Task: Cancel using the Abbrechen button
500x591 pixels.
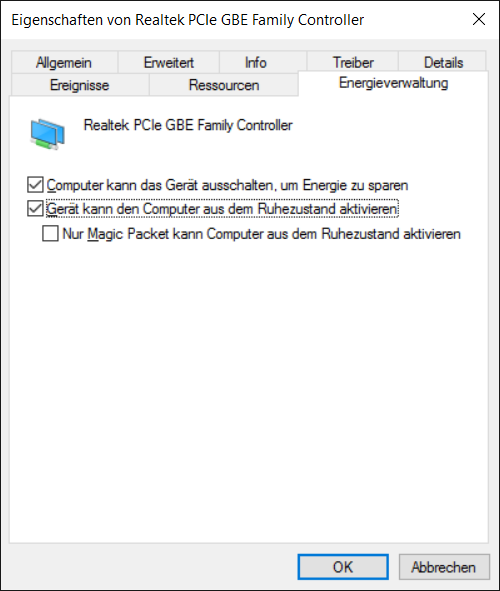Action: [444, 567]
